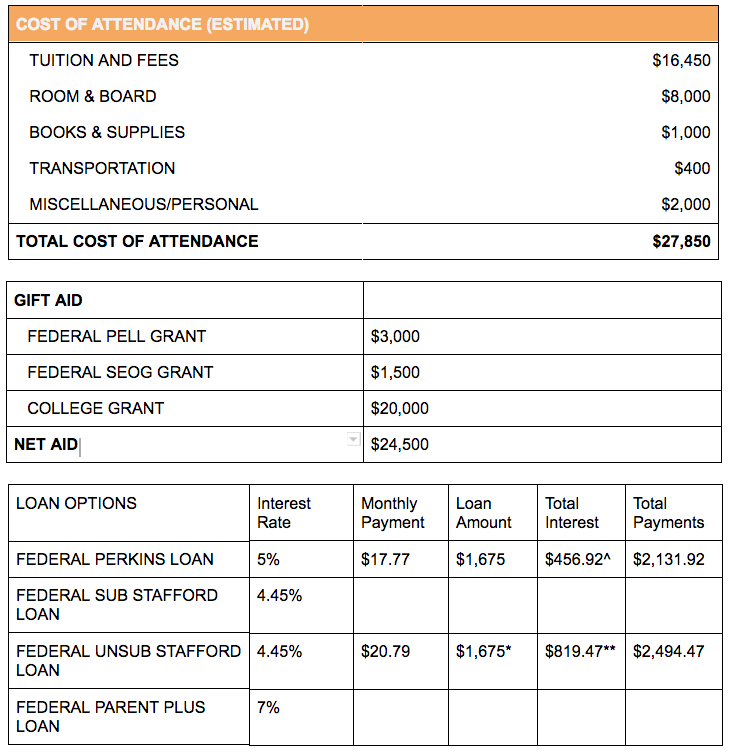Select the empty Monthly Payment cell for Sub Stafford
733x754 pixels.
click(x=400, y=605)
